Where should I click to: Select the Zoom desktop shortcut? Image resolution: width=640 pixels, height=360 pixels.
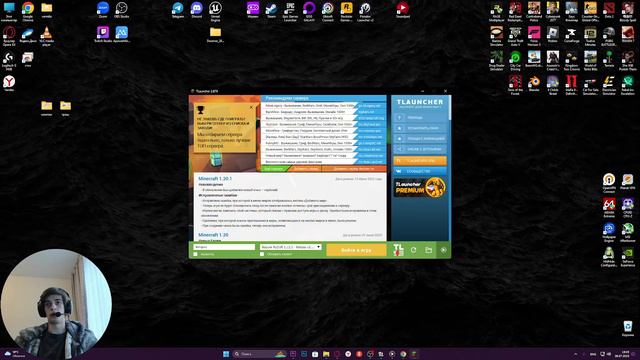point(103,10)
